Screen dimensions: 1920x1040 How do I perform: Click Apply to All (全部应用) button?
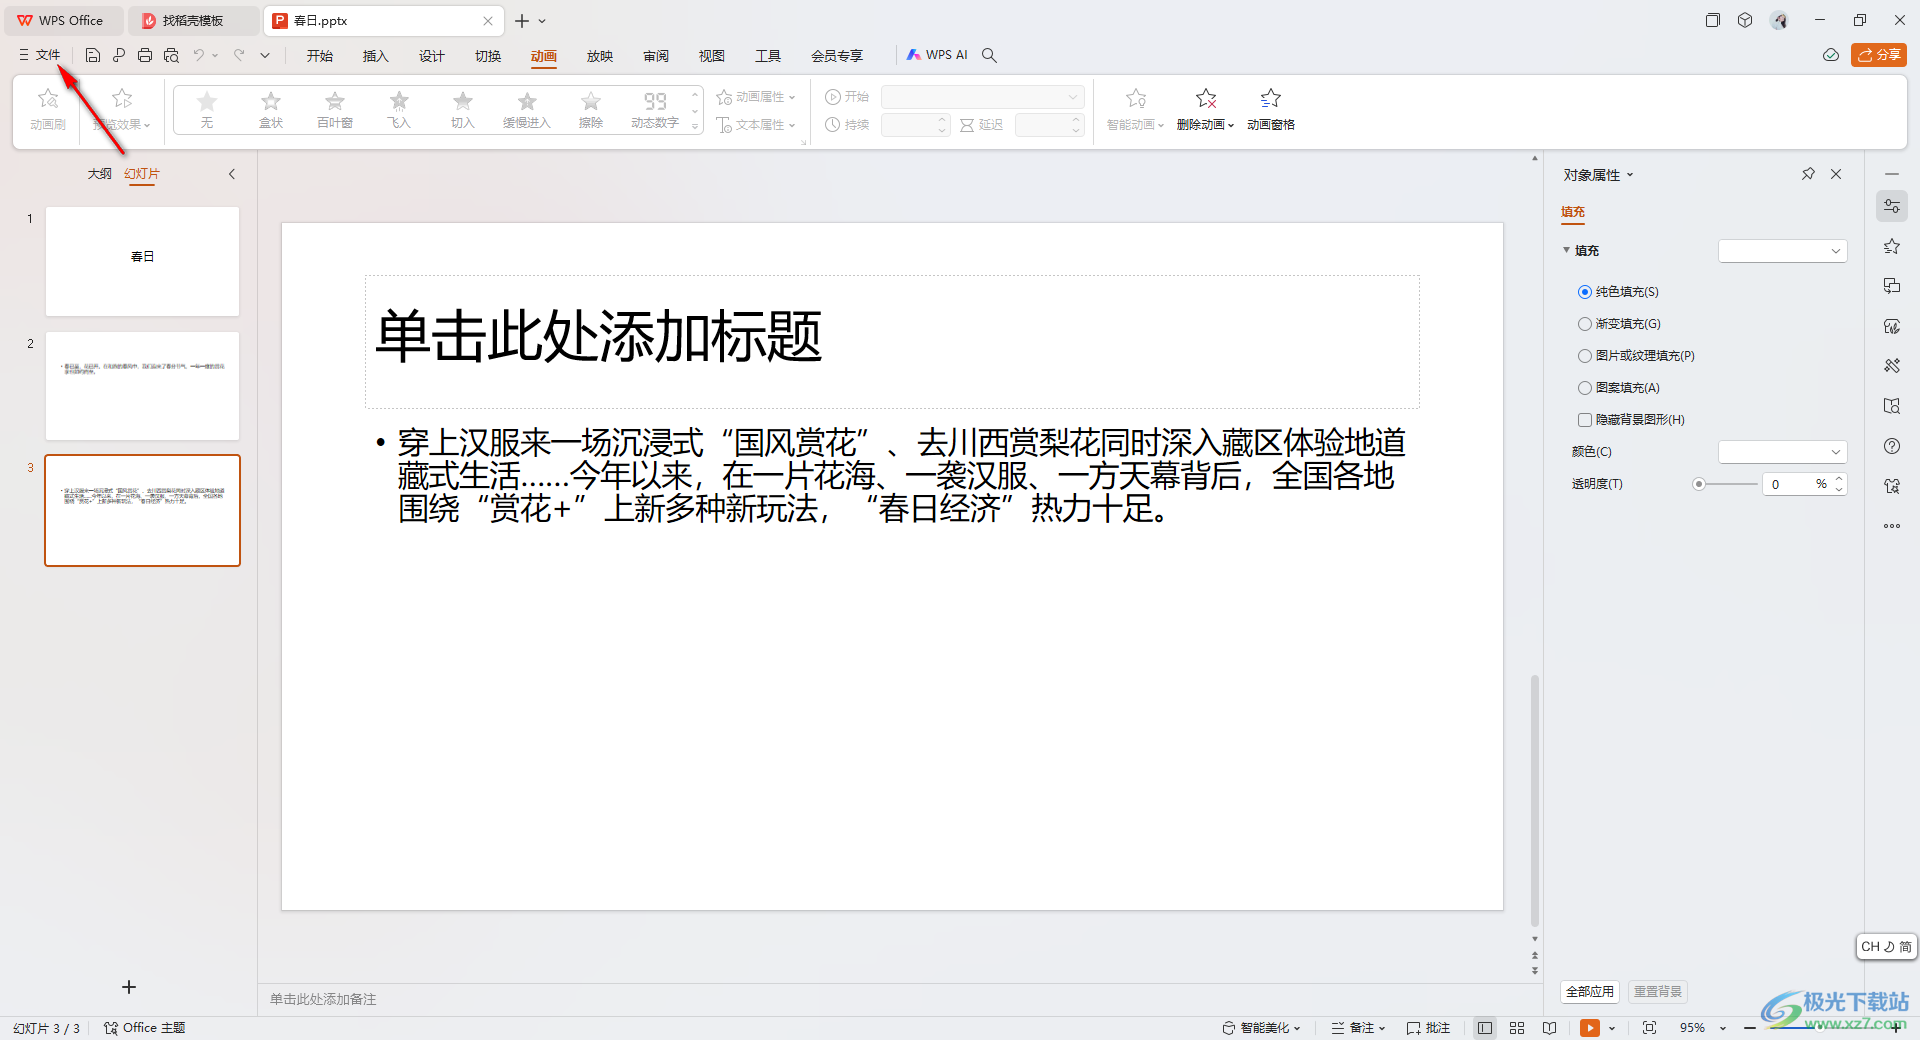click(x=1590, y=992)
